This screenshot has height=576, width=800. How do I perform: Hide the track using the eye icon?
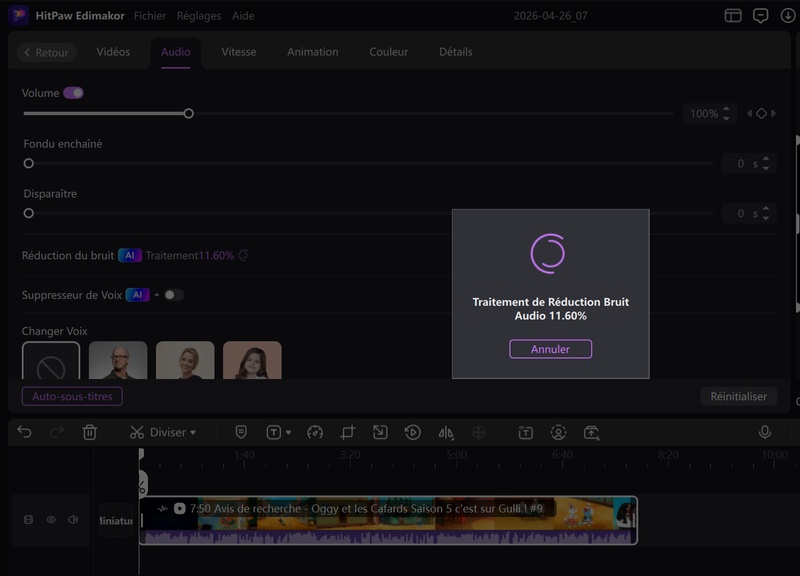(x=52, y=519)
